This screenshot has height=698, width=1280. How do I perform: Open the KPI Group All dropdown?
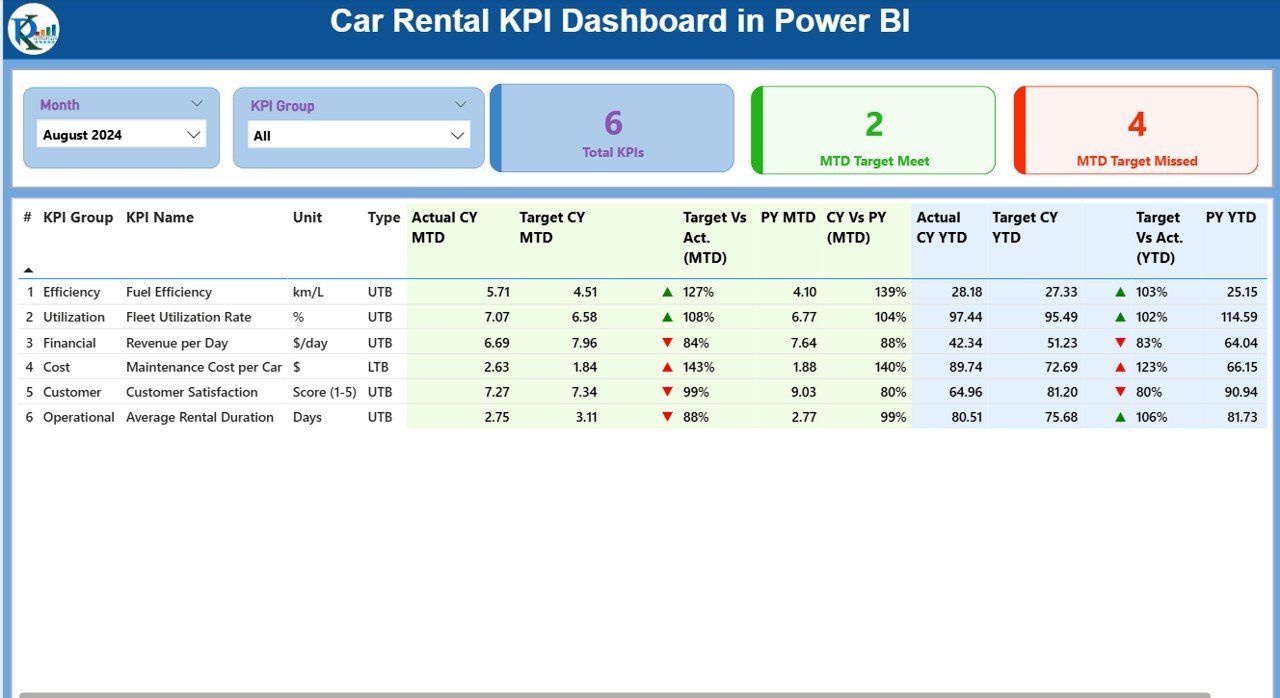tap(358, 136)
